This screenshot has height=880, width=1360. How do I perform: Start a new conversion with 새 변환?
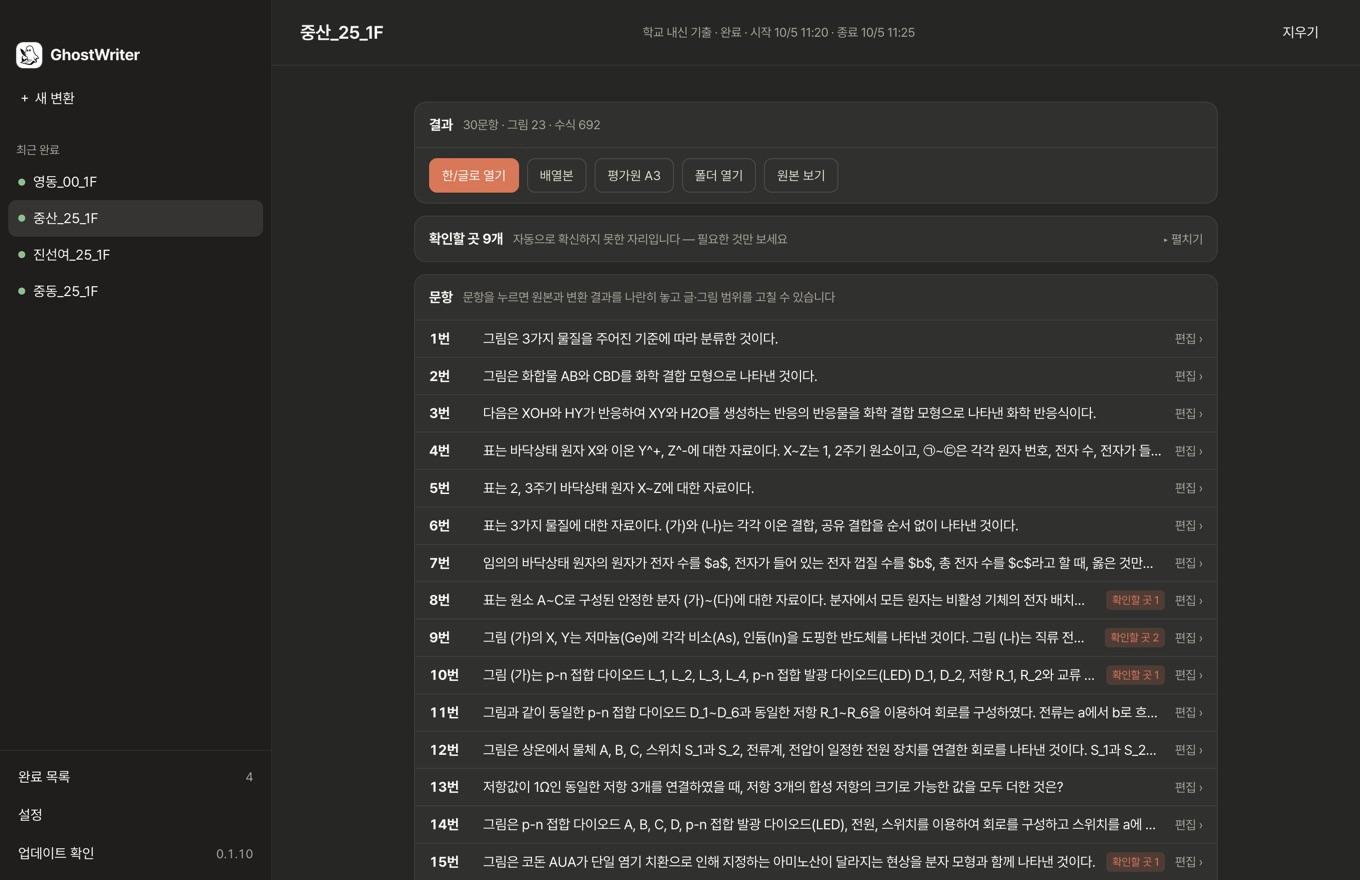[x=47, y=98]
